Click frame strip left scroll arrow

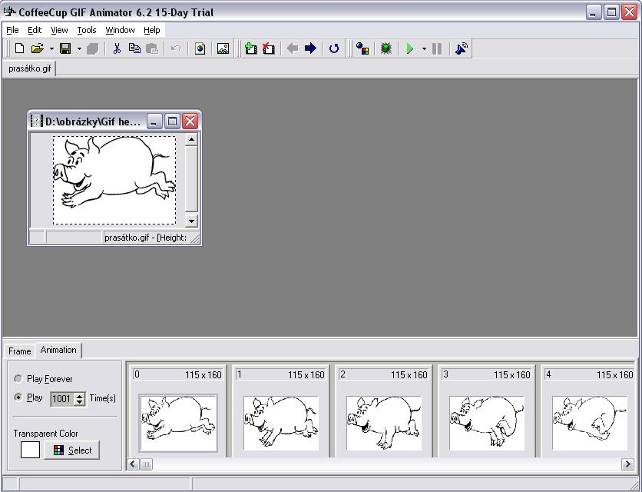(133, 464)
